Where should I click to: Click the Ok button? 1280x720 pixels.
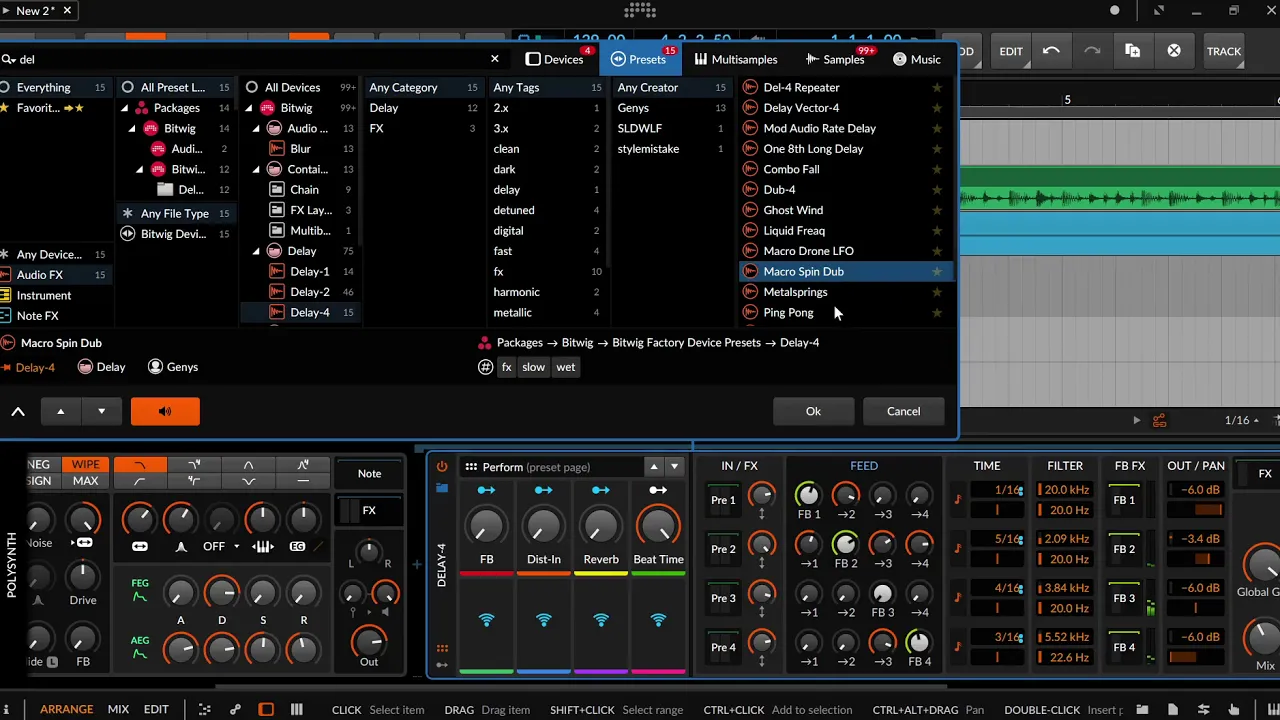pos(813,411)
